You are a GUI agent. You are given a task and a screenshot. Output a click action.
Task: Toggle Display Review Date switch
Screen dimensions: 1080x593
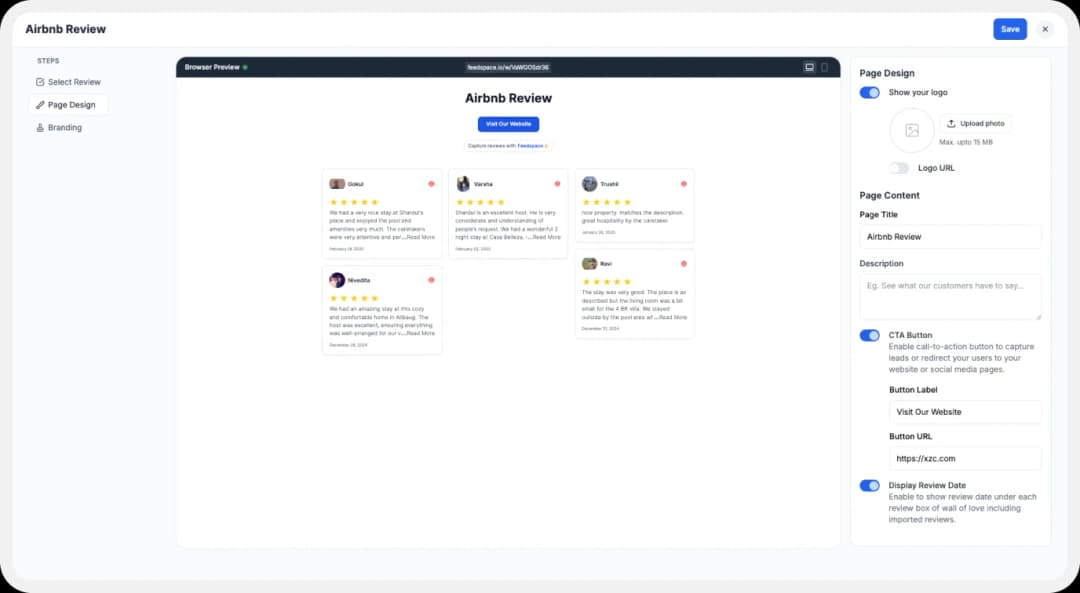pyautogui.click(x=870, y=485)
